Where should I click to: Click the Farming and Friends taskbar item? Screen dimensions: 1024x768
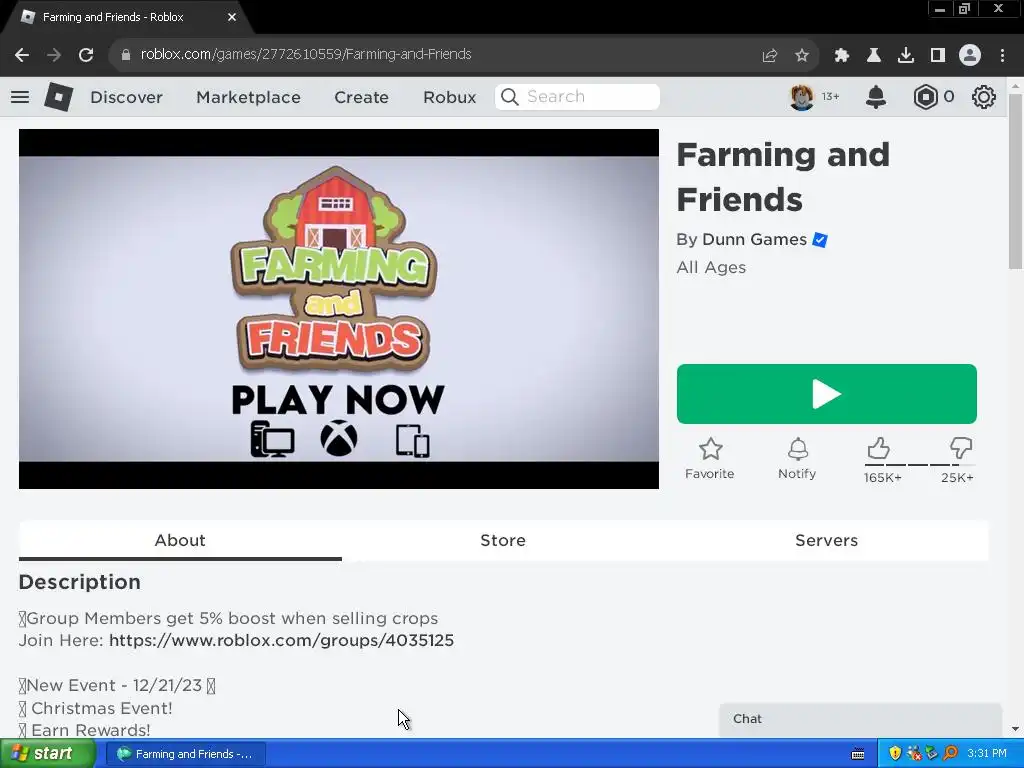click(185, 754)
